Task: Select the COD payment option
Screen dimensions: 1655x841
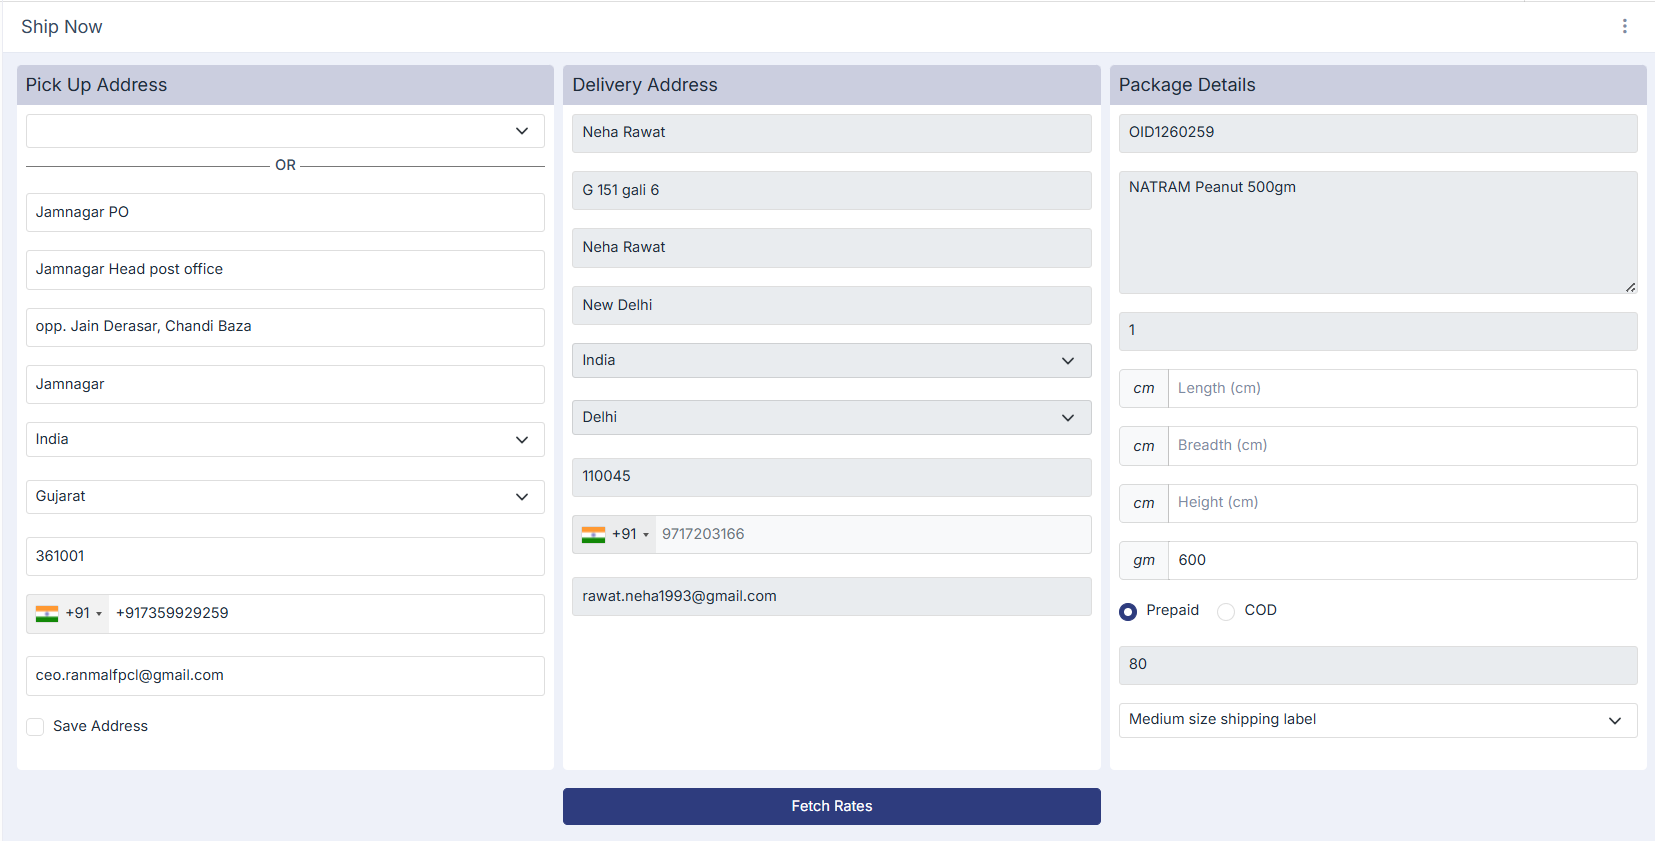Action: [1226, 611]
